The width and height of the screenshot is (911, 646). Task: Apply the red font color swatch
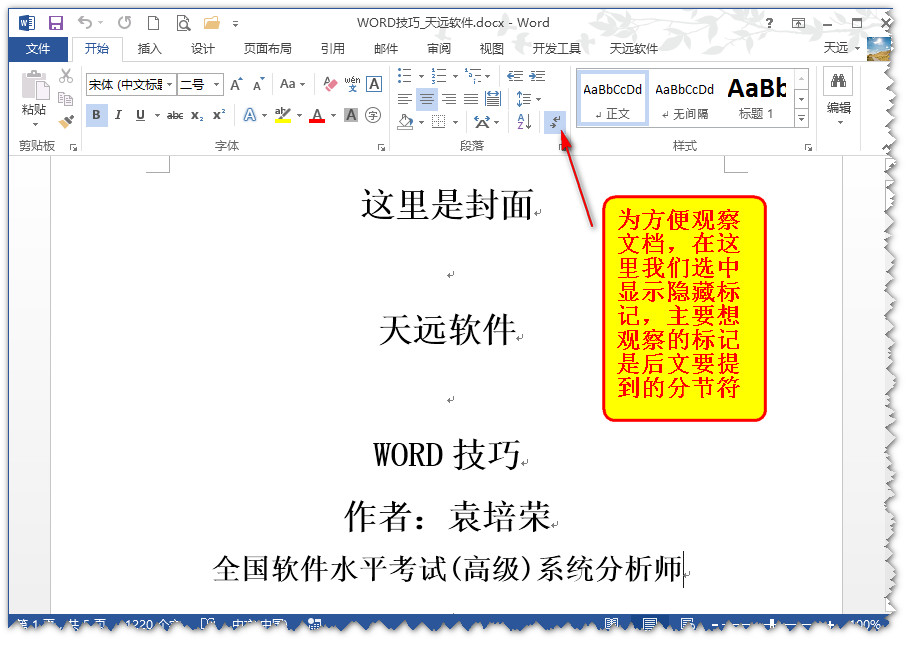317,115
